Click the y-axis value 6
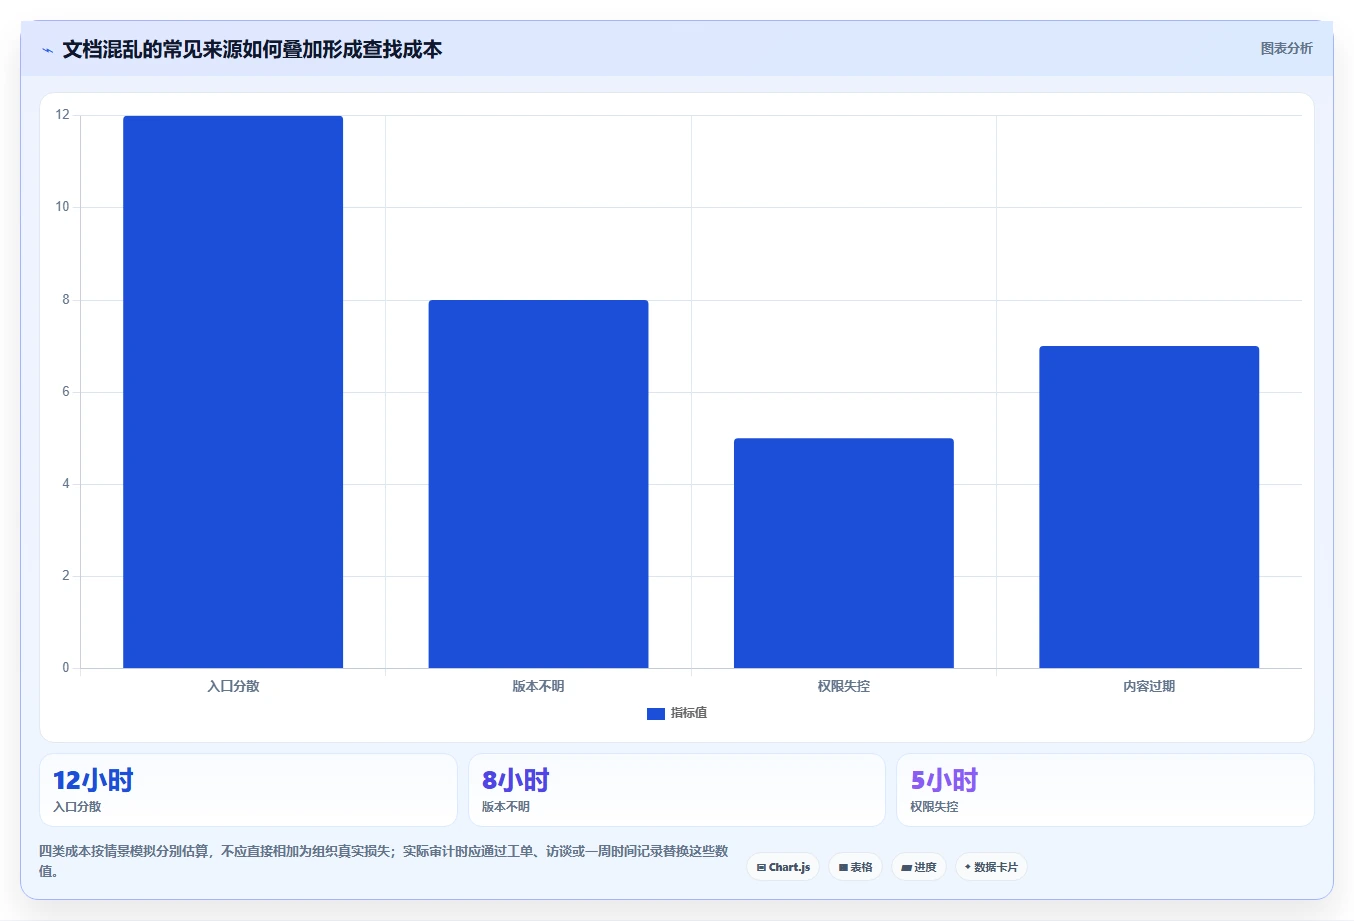Viewport: 1354px width, 921px height. 66,392
